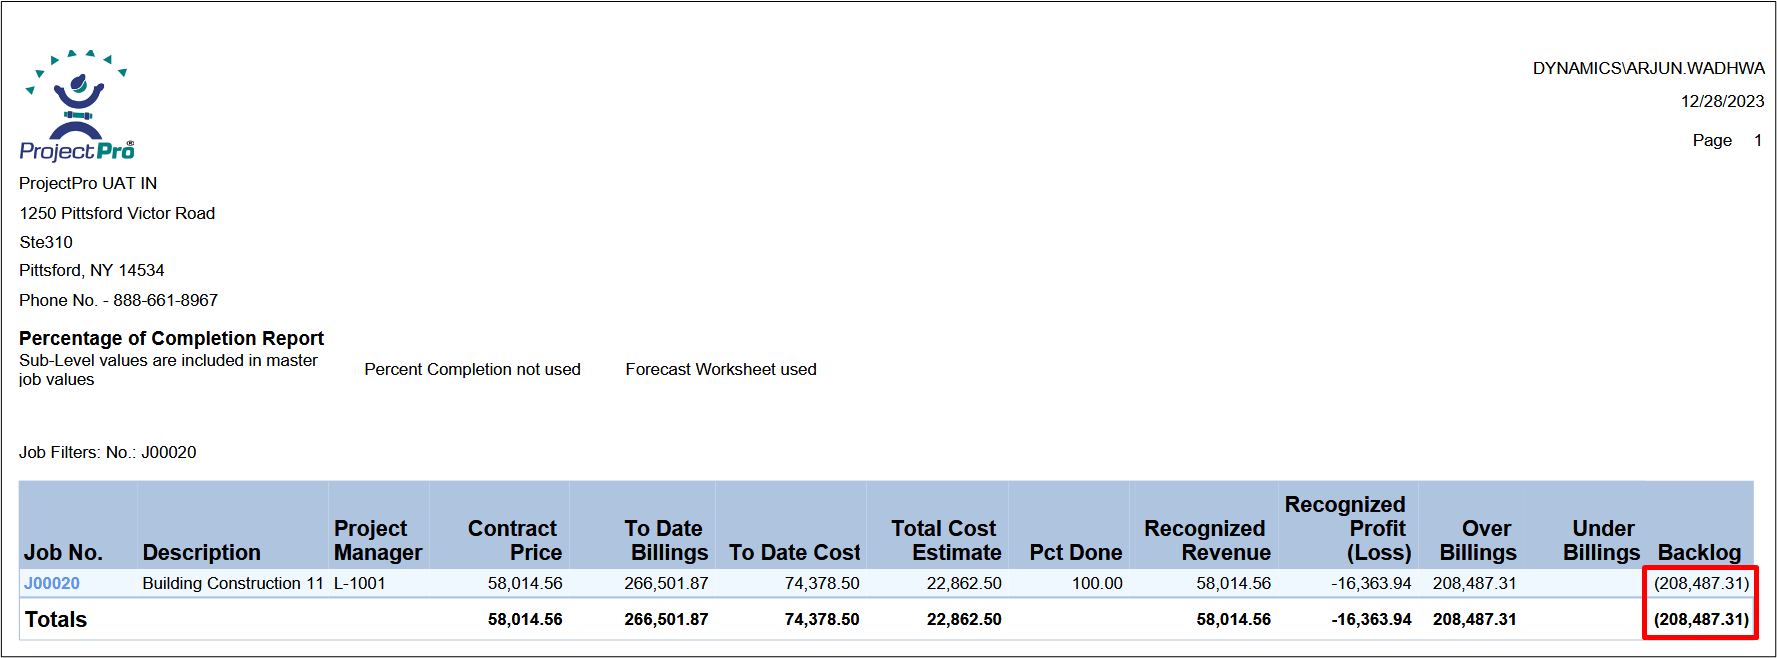
Task: Select the company name ProjectPro UAT IN
Action: [x=88, y=183]
